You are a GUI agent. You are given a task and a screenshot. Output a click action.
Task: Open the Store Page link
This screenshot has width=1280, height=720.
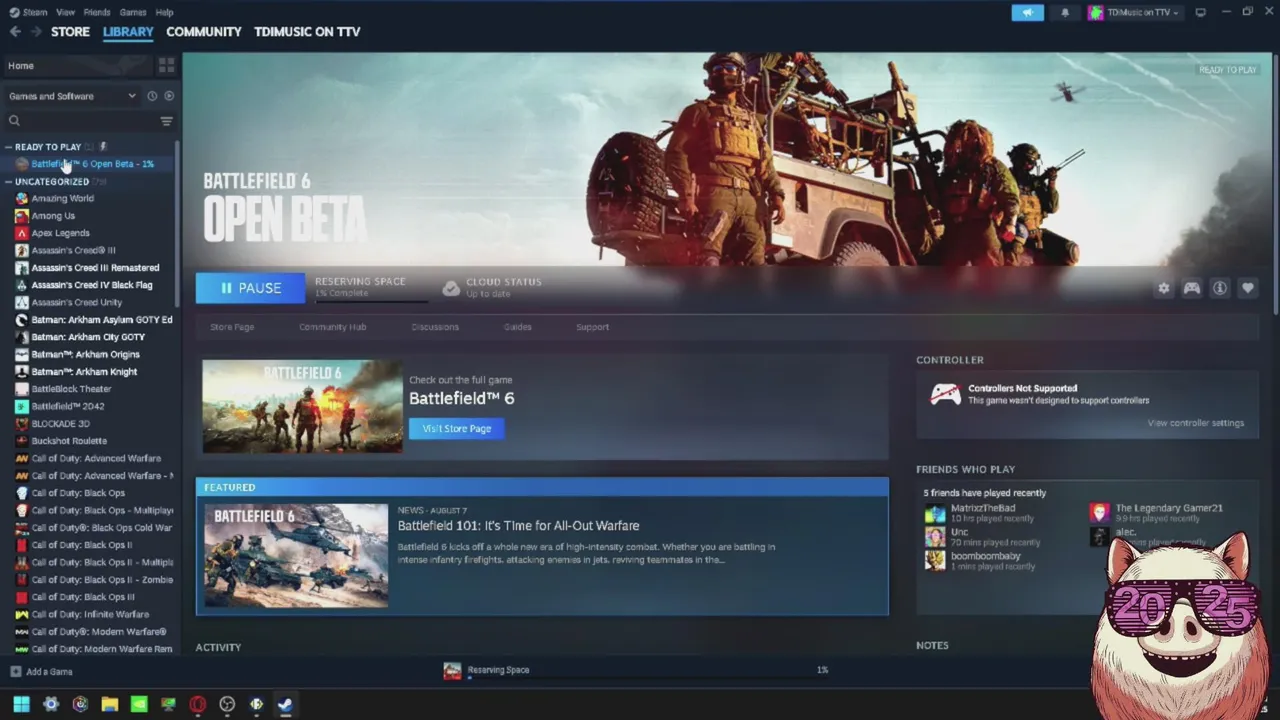pyautogui.click(x=232, y=327)
